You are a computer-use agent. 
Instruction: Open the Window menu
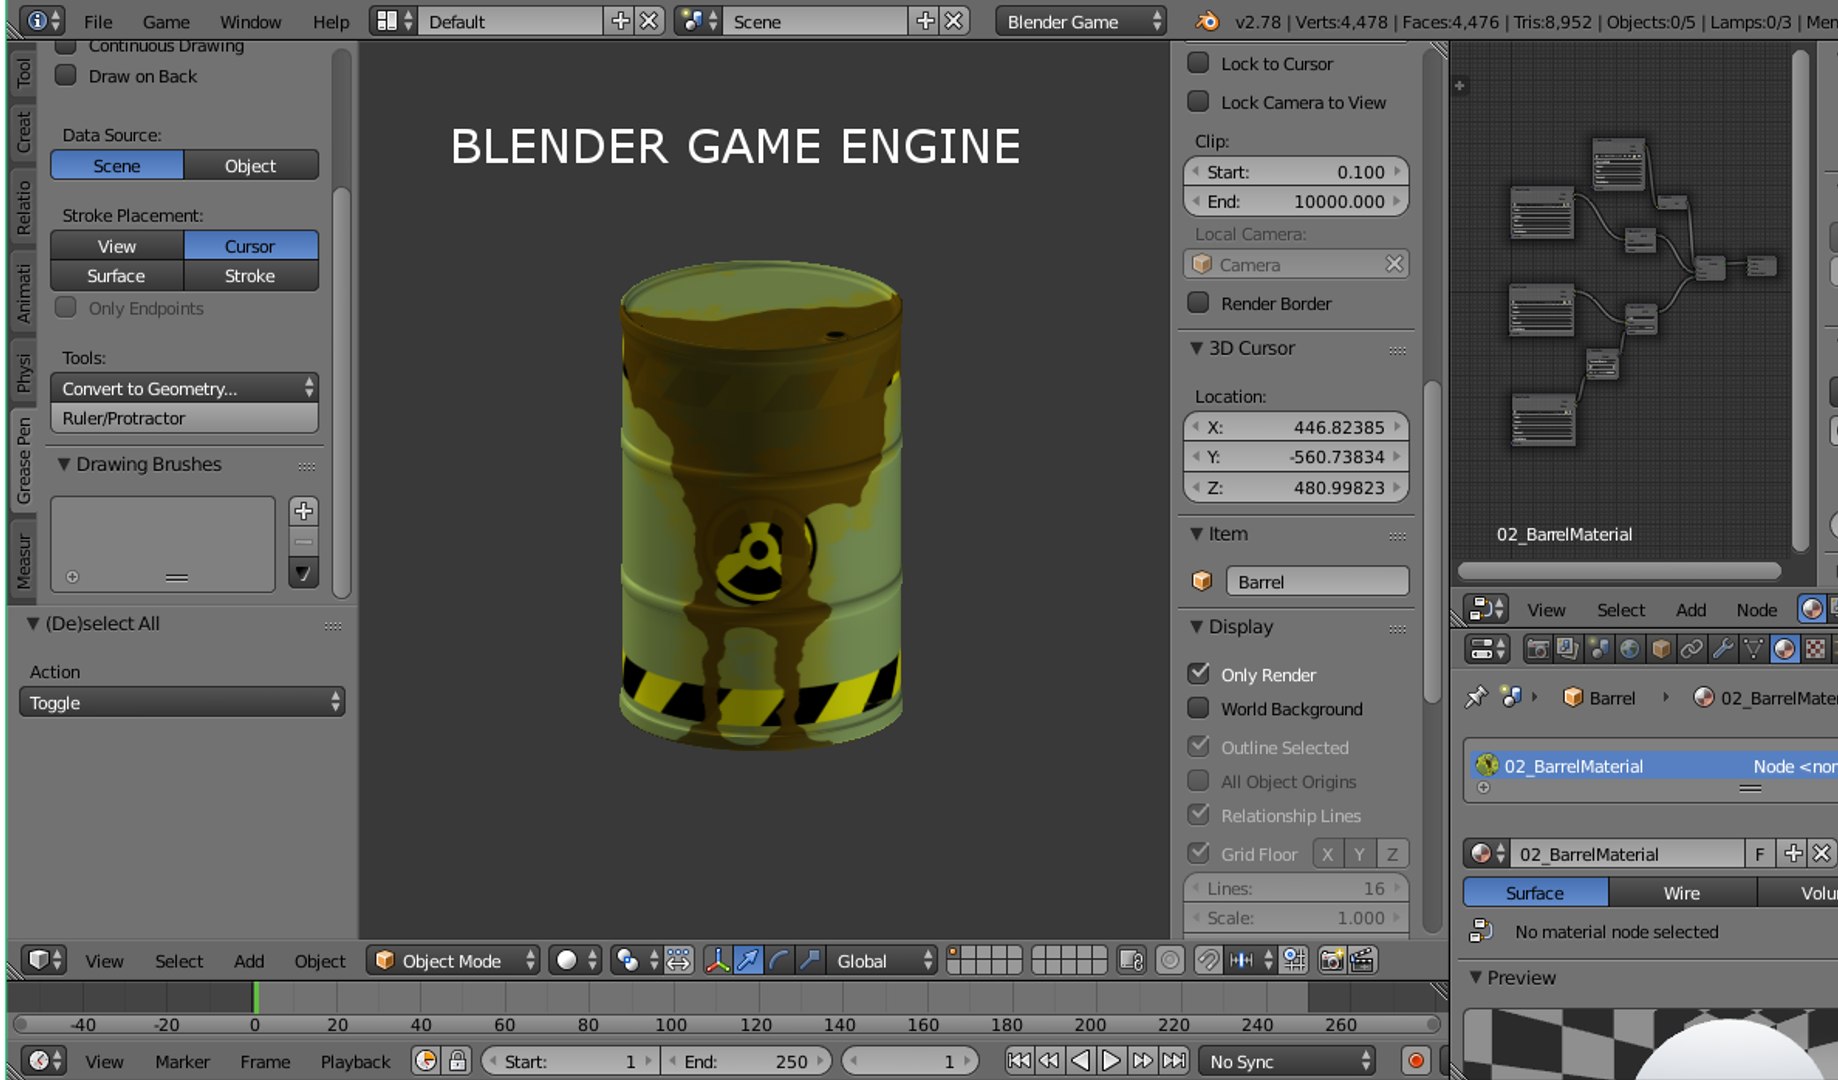coord(251,21)
